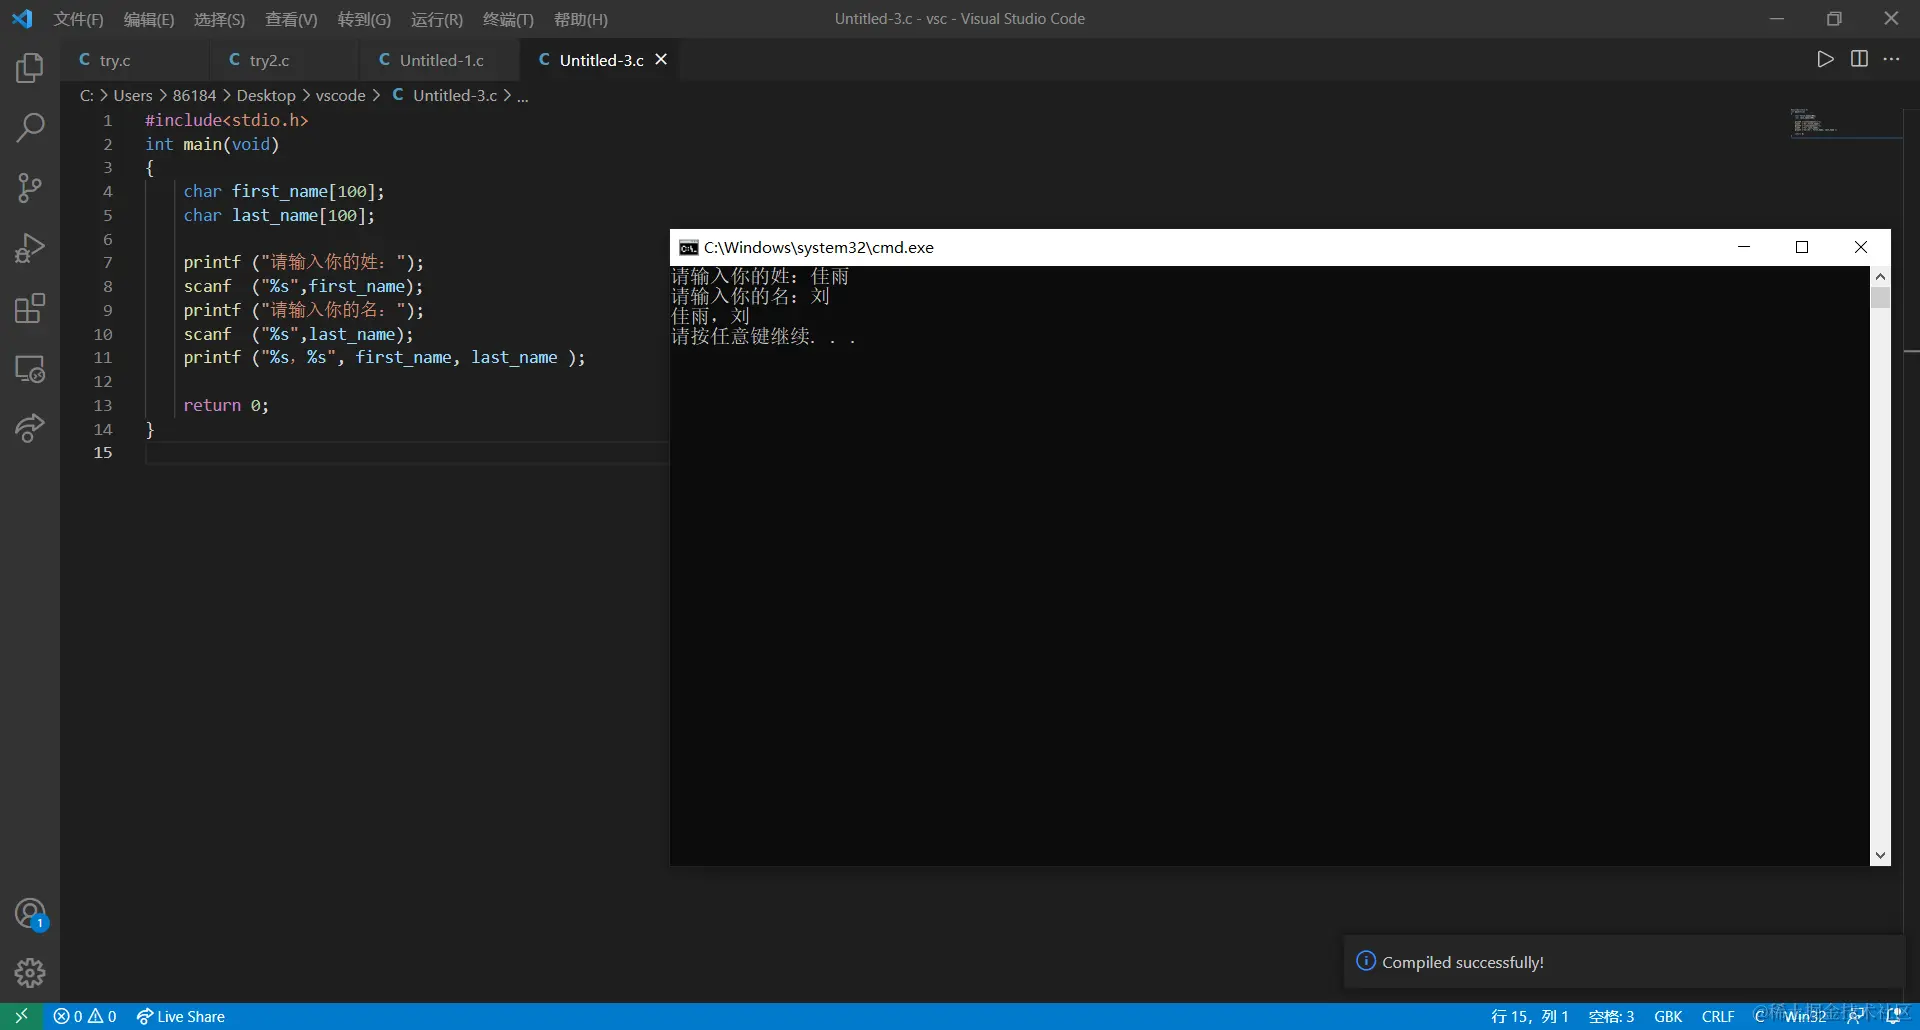Open the Remote Explorer view
The width and height of the screenshot is (1920, 1030).
point(30,369)
